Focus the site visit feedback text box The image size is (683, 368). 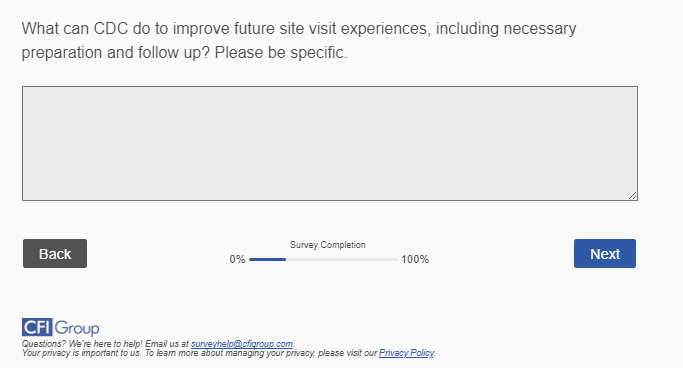[x=330, y=143]
